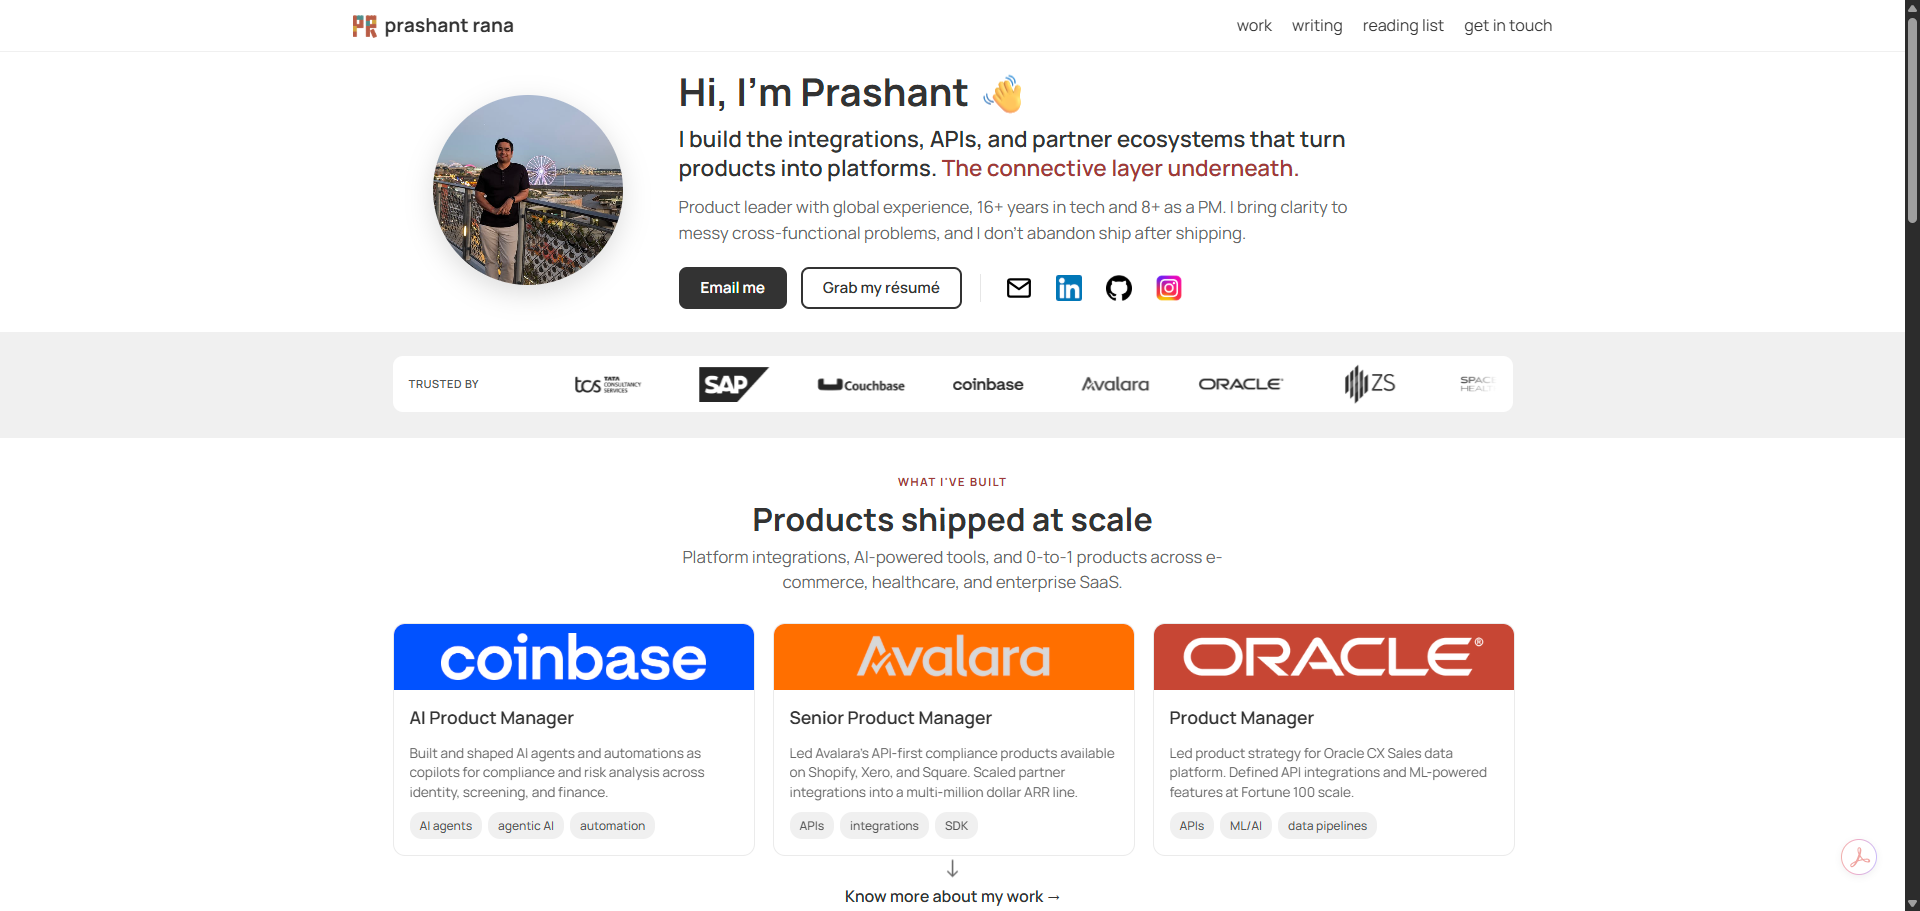This screenshot has width=1920, height=911.
Task: Open the LinkedIn profile icon
Action: coord(1068,288)
